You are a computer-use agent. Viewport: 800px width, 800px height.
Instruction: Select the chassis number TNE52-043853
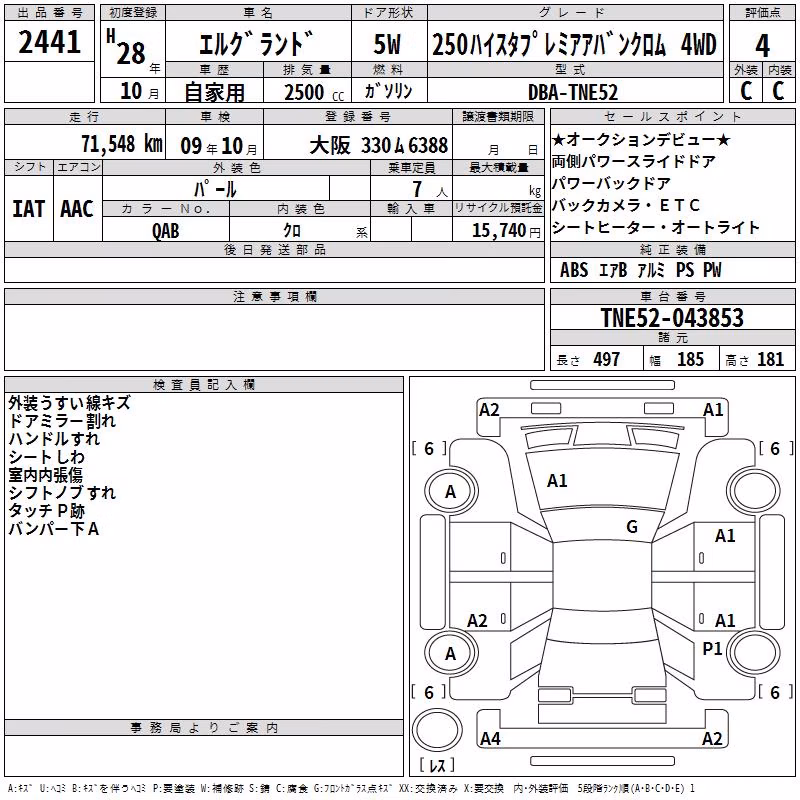click(672, 317)
